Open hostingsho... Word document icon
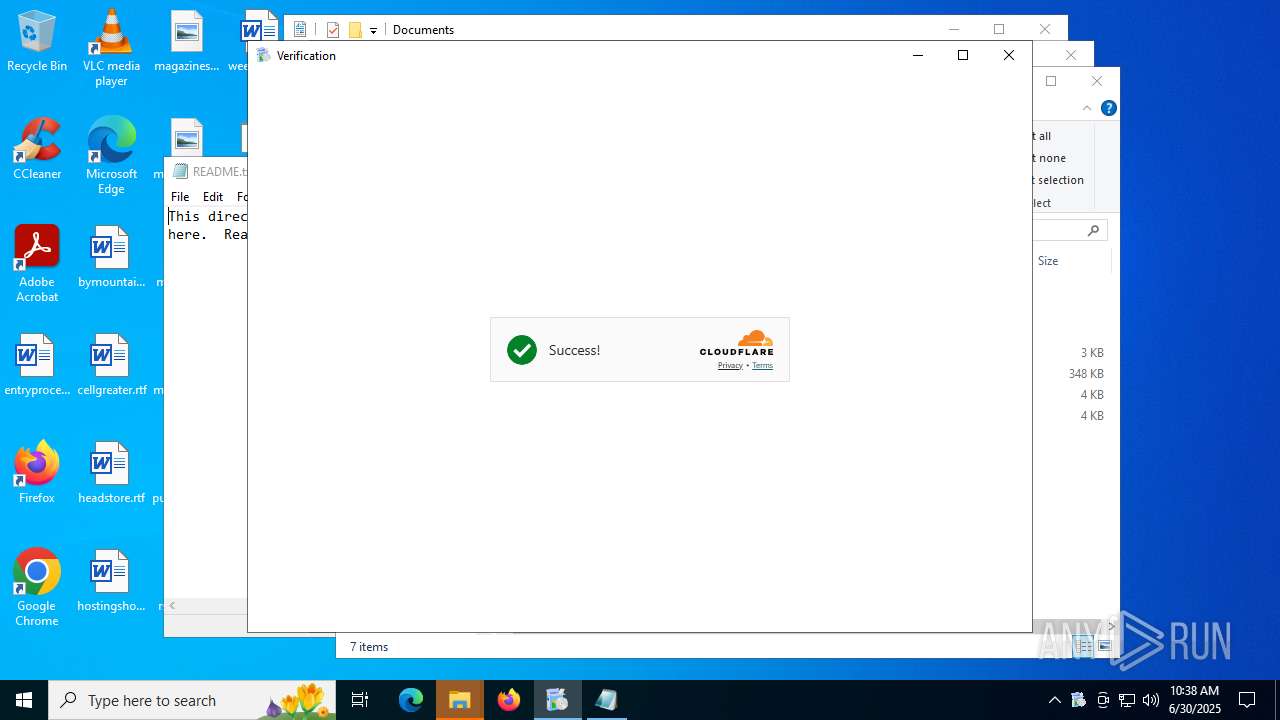The image size is (1280, 720). point(111,582)
